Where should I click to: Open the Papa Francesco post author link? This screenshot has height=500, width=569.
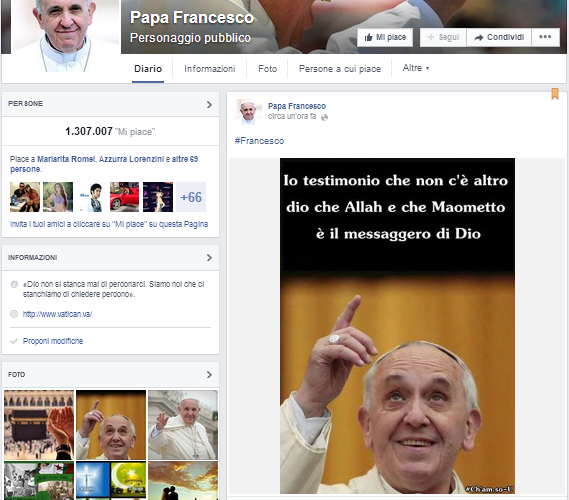(x=297, y=106)
